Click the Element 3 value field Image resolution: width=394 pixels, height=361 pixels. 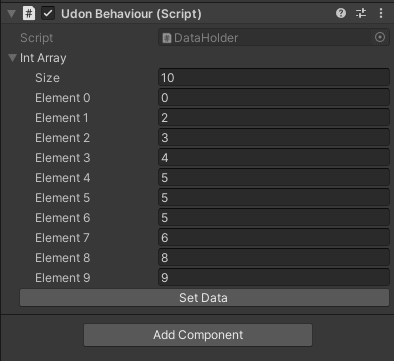274,158
